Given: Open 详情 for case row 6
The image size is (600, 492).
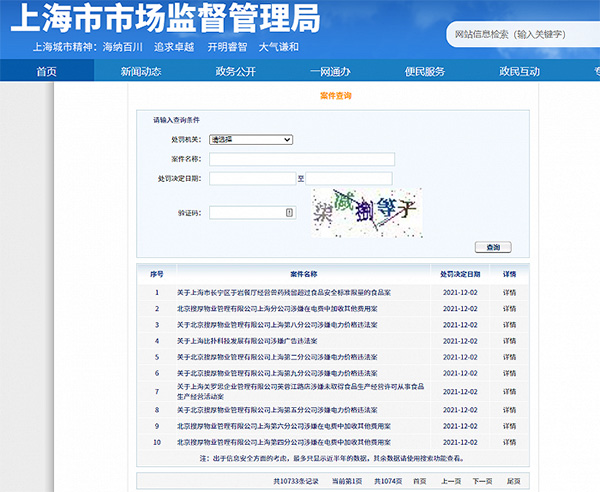Looking at the screenshot, I should (x=509, y=373).
